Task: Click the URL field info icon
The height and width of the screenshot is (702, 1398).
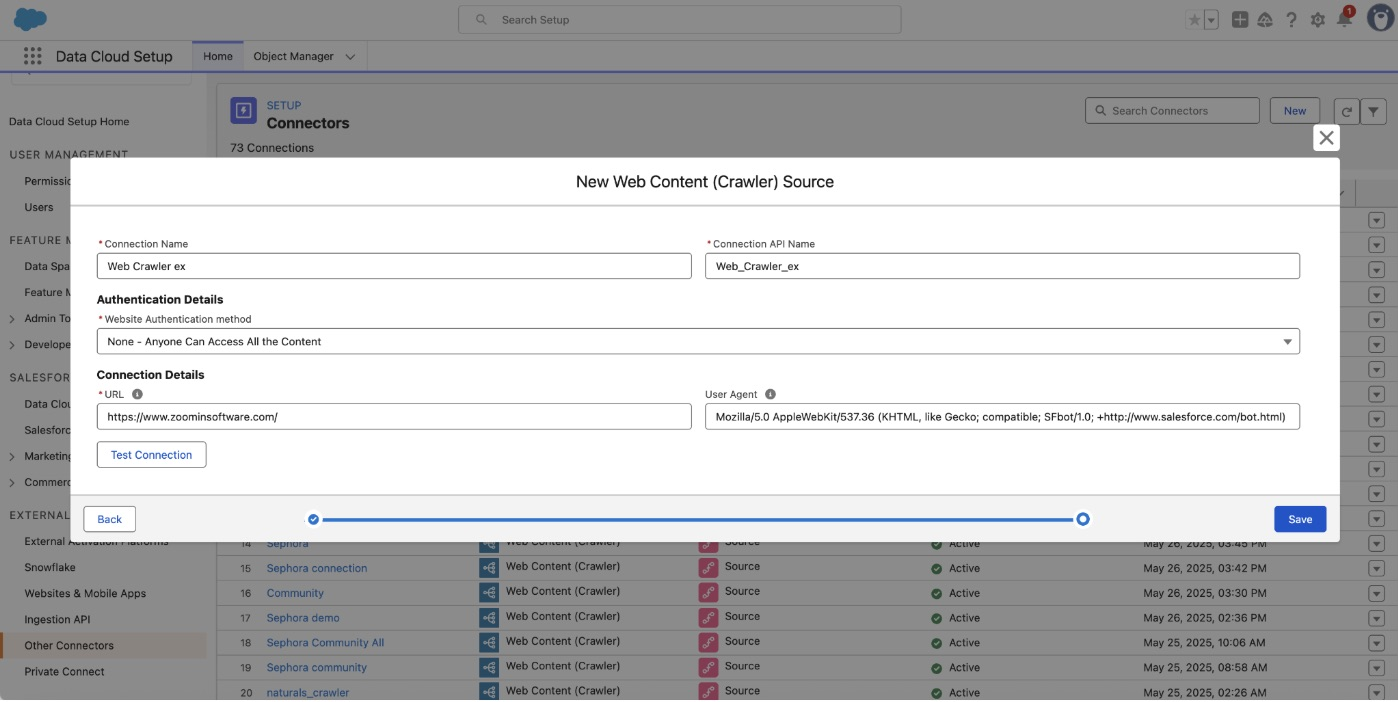Action: [x=137, y=394]
